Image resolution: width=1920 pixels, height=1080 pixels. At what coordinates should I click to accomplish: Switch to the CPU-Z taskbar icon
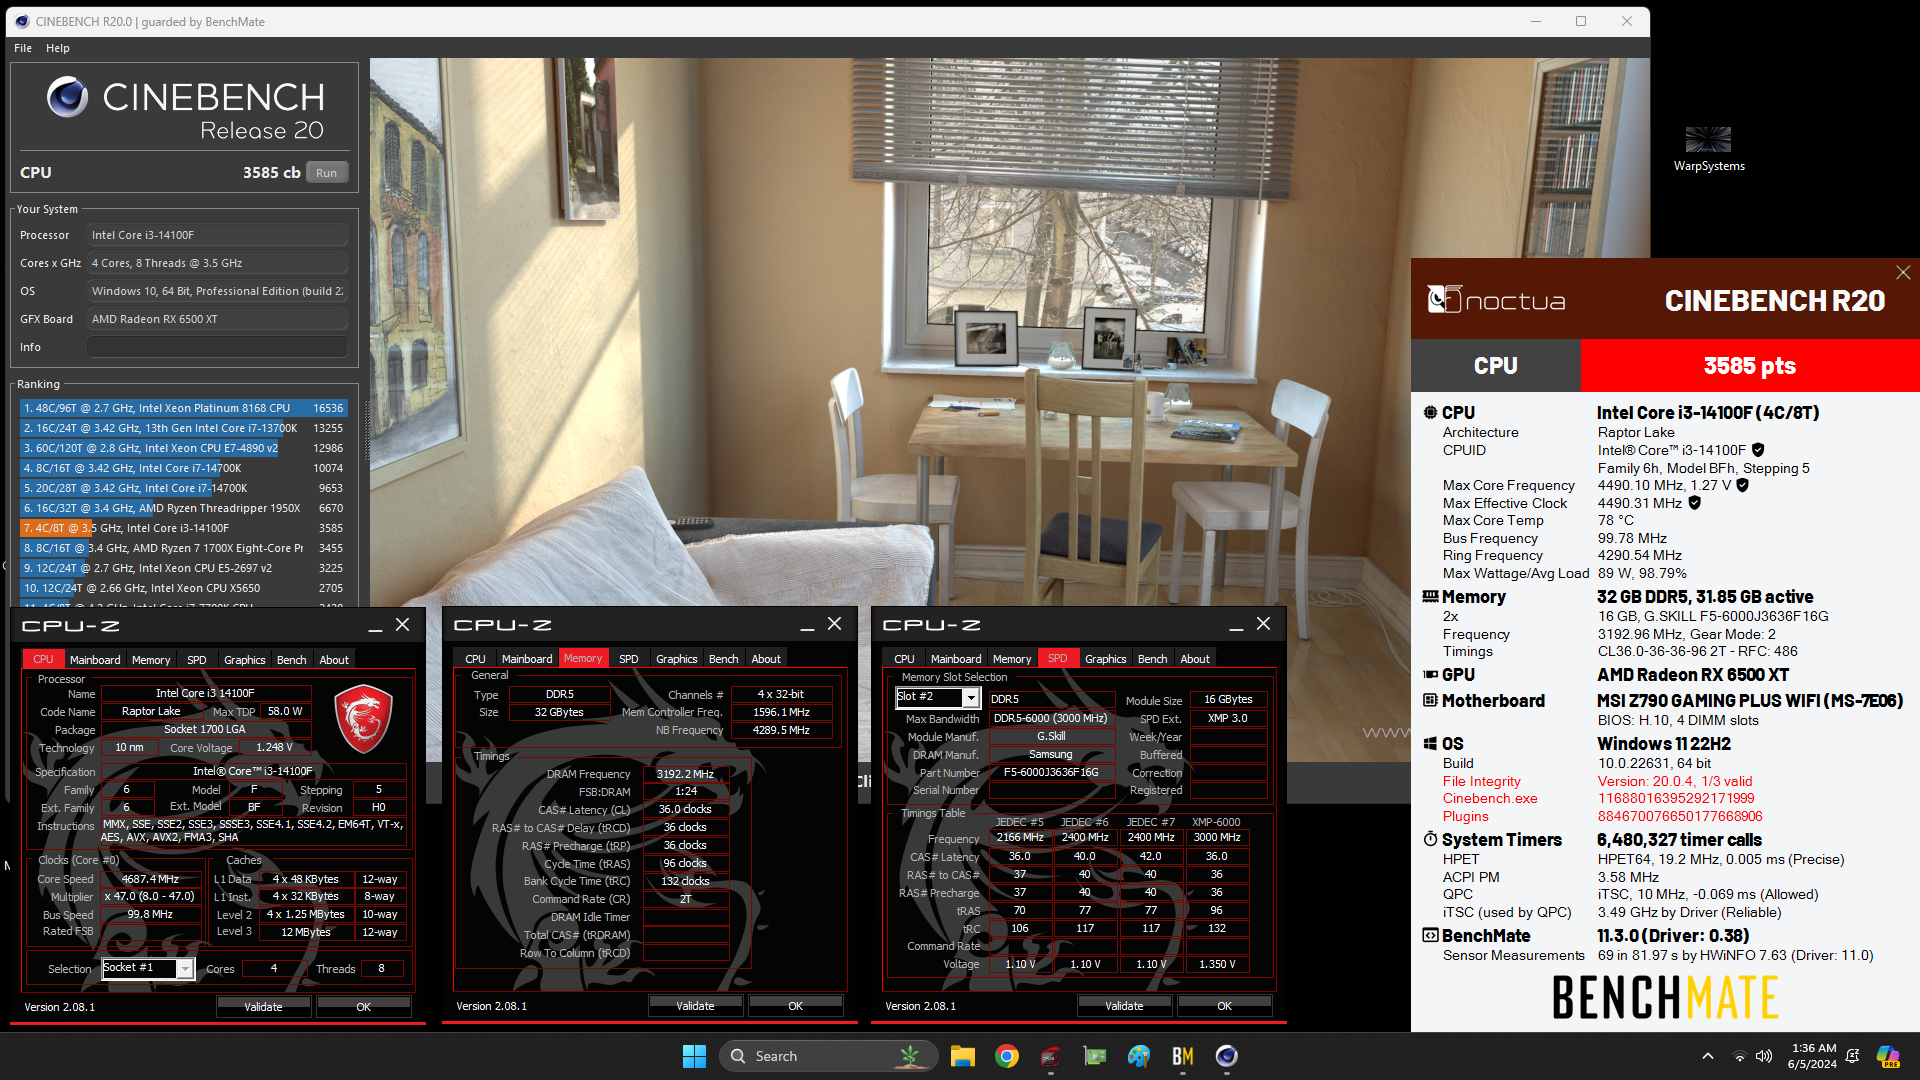click(1050, 1056)
